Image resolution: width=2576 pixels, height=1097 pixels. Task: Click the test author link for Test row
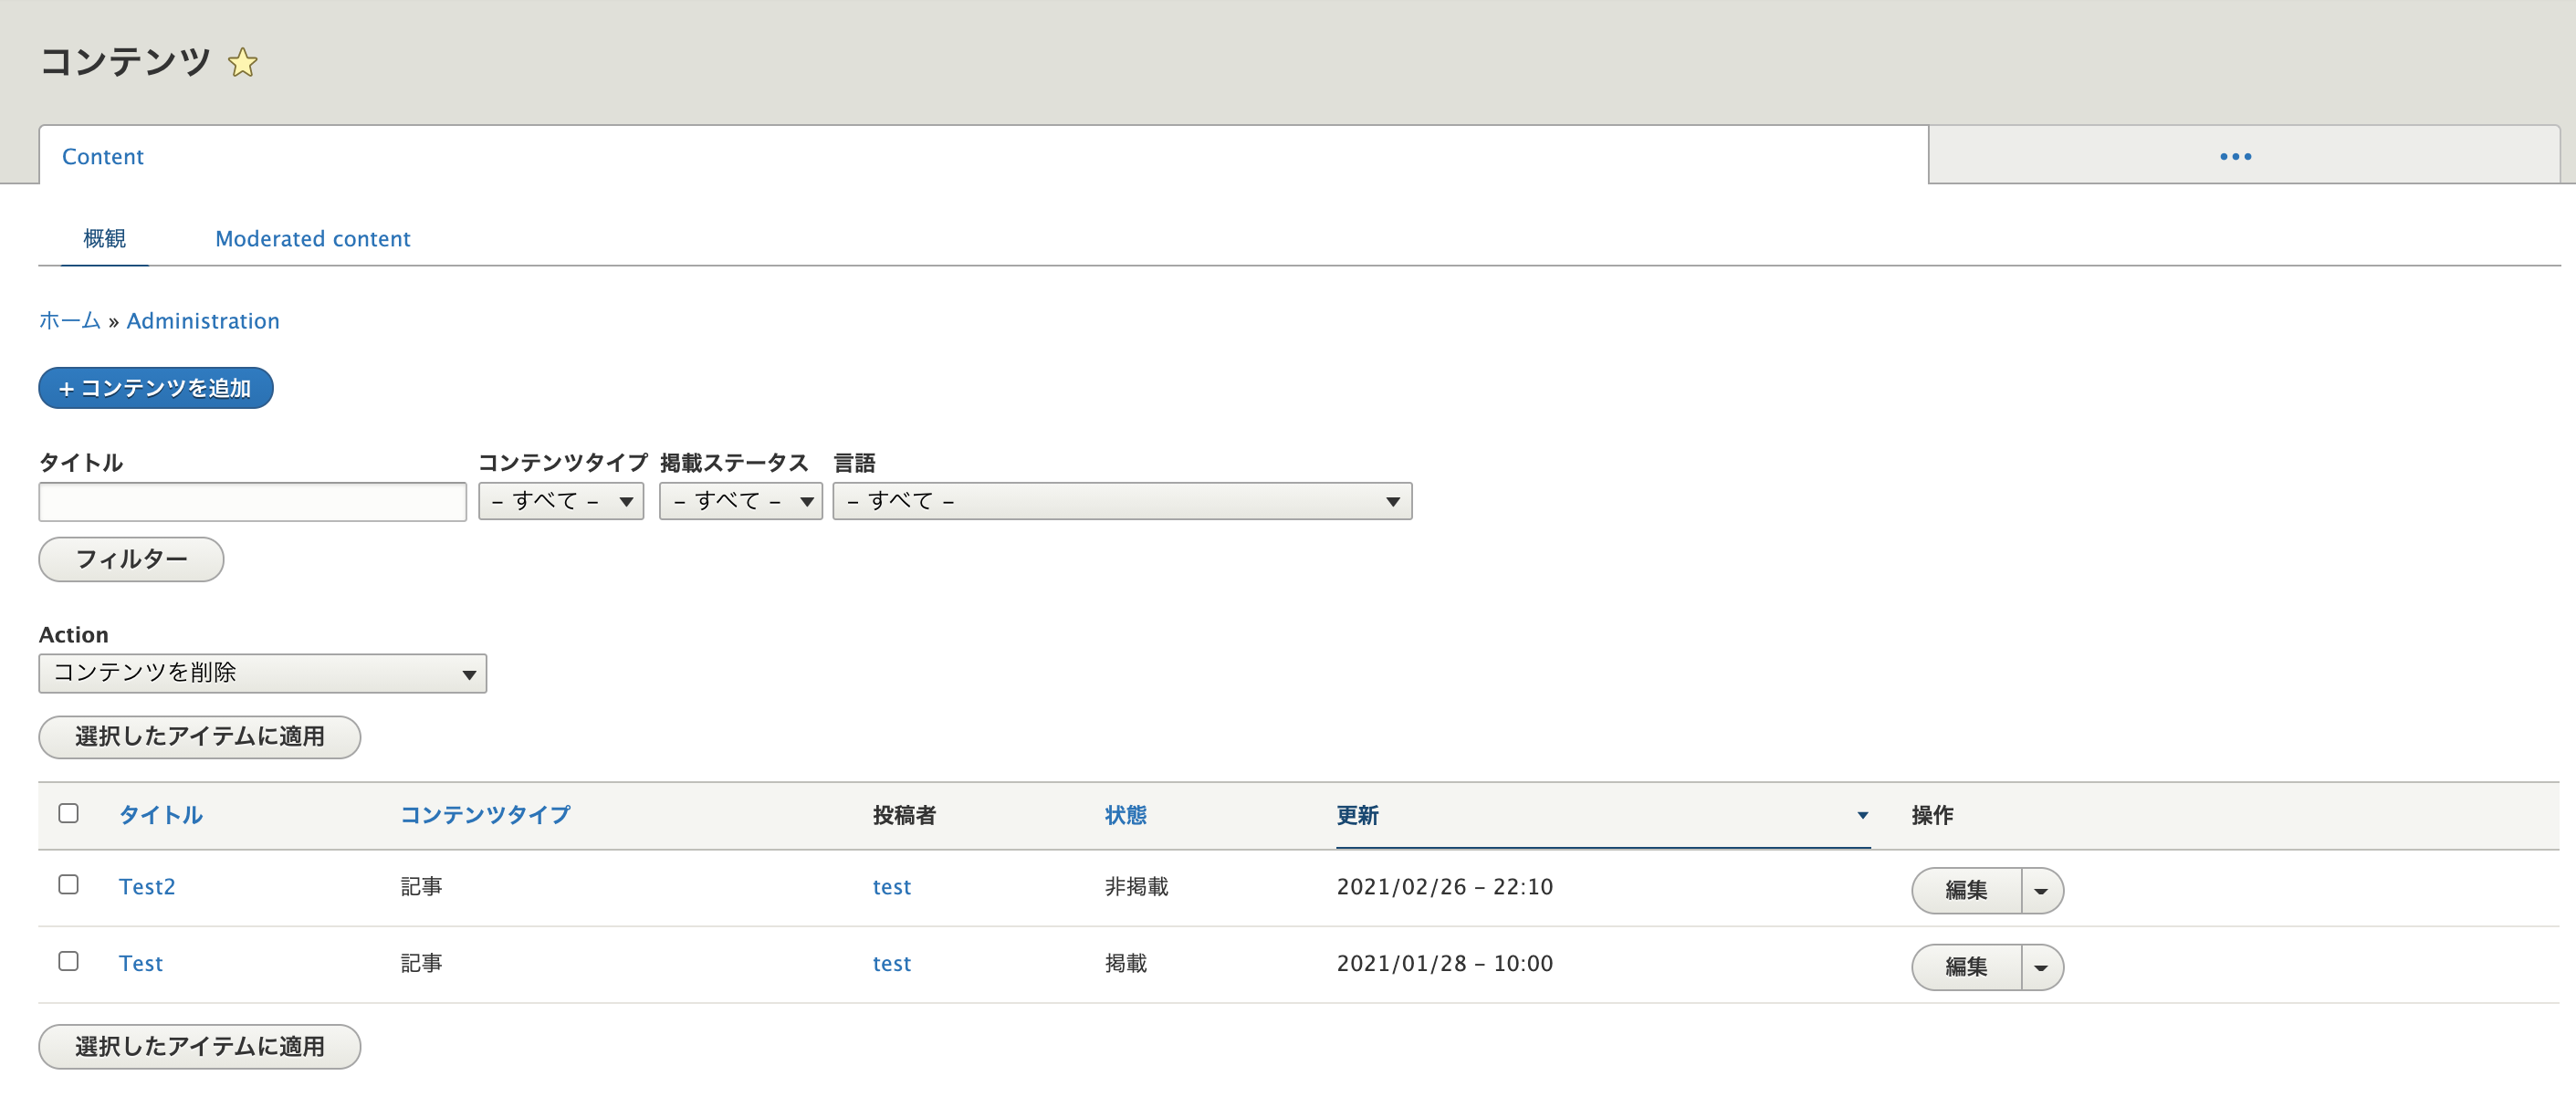click(891, 963)
